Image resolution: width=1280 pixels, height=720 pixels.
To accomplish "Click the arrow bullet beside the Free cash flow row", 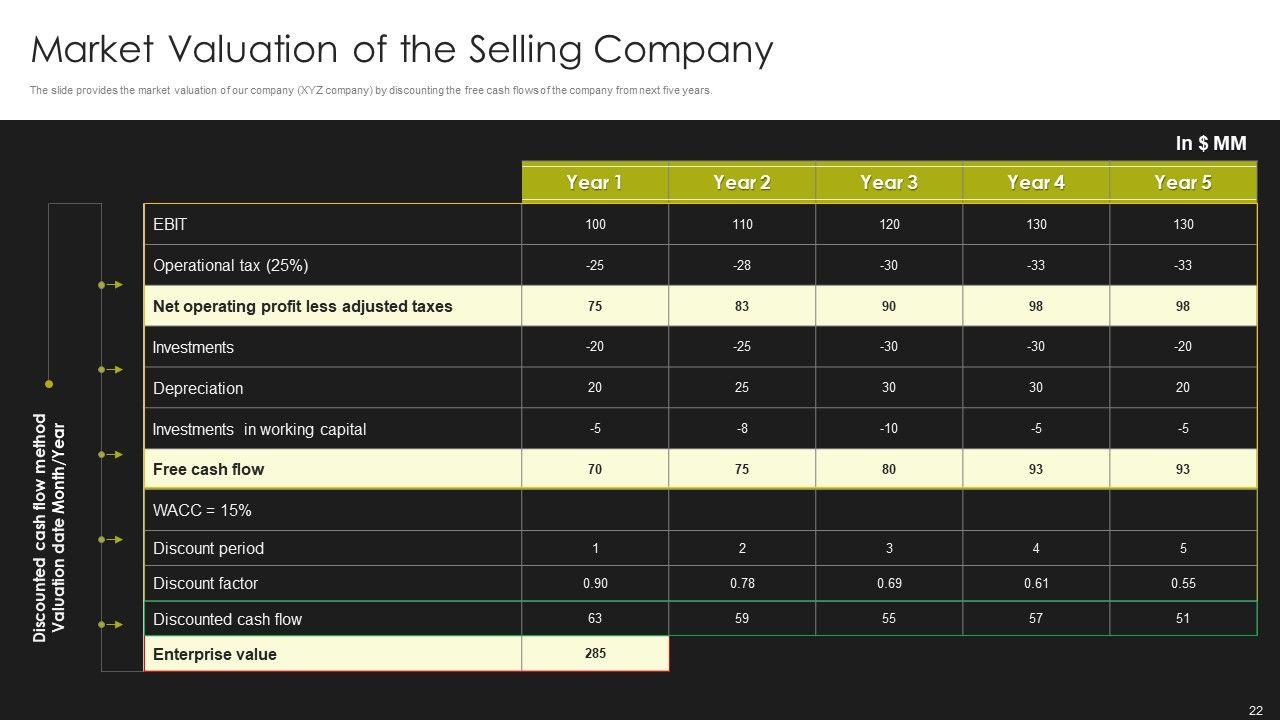I will pyautogui.click(x=111, y=455).
